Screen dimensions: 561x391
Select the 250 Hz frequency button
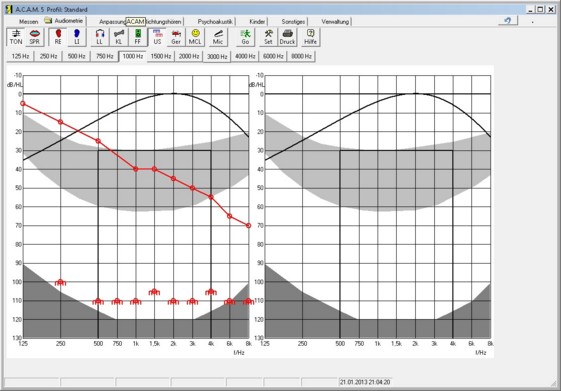click(48, 56)
